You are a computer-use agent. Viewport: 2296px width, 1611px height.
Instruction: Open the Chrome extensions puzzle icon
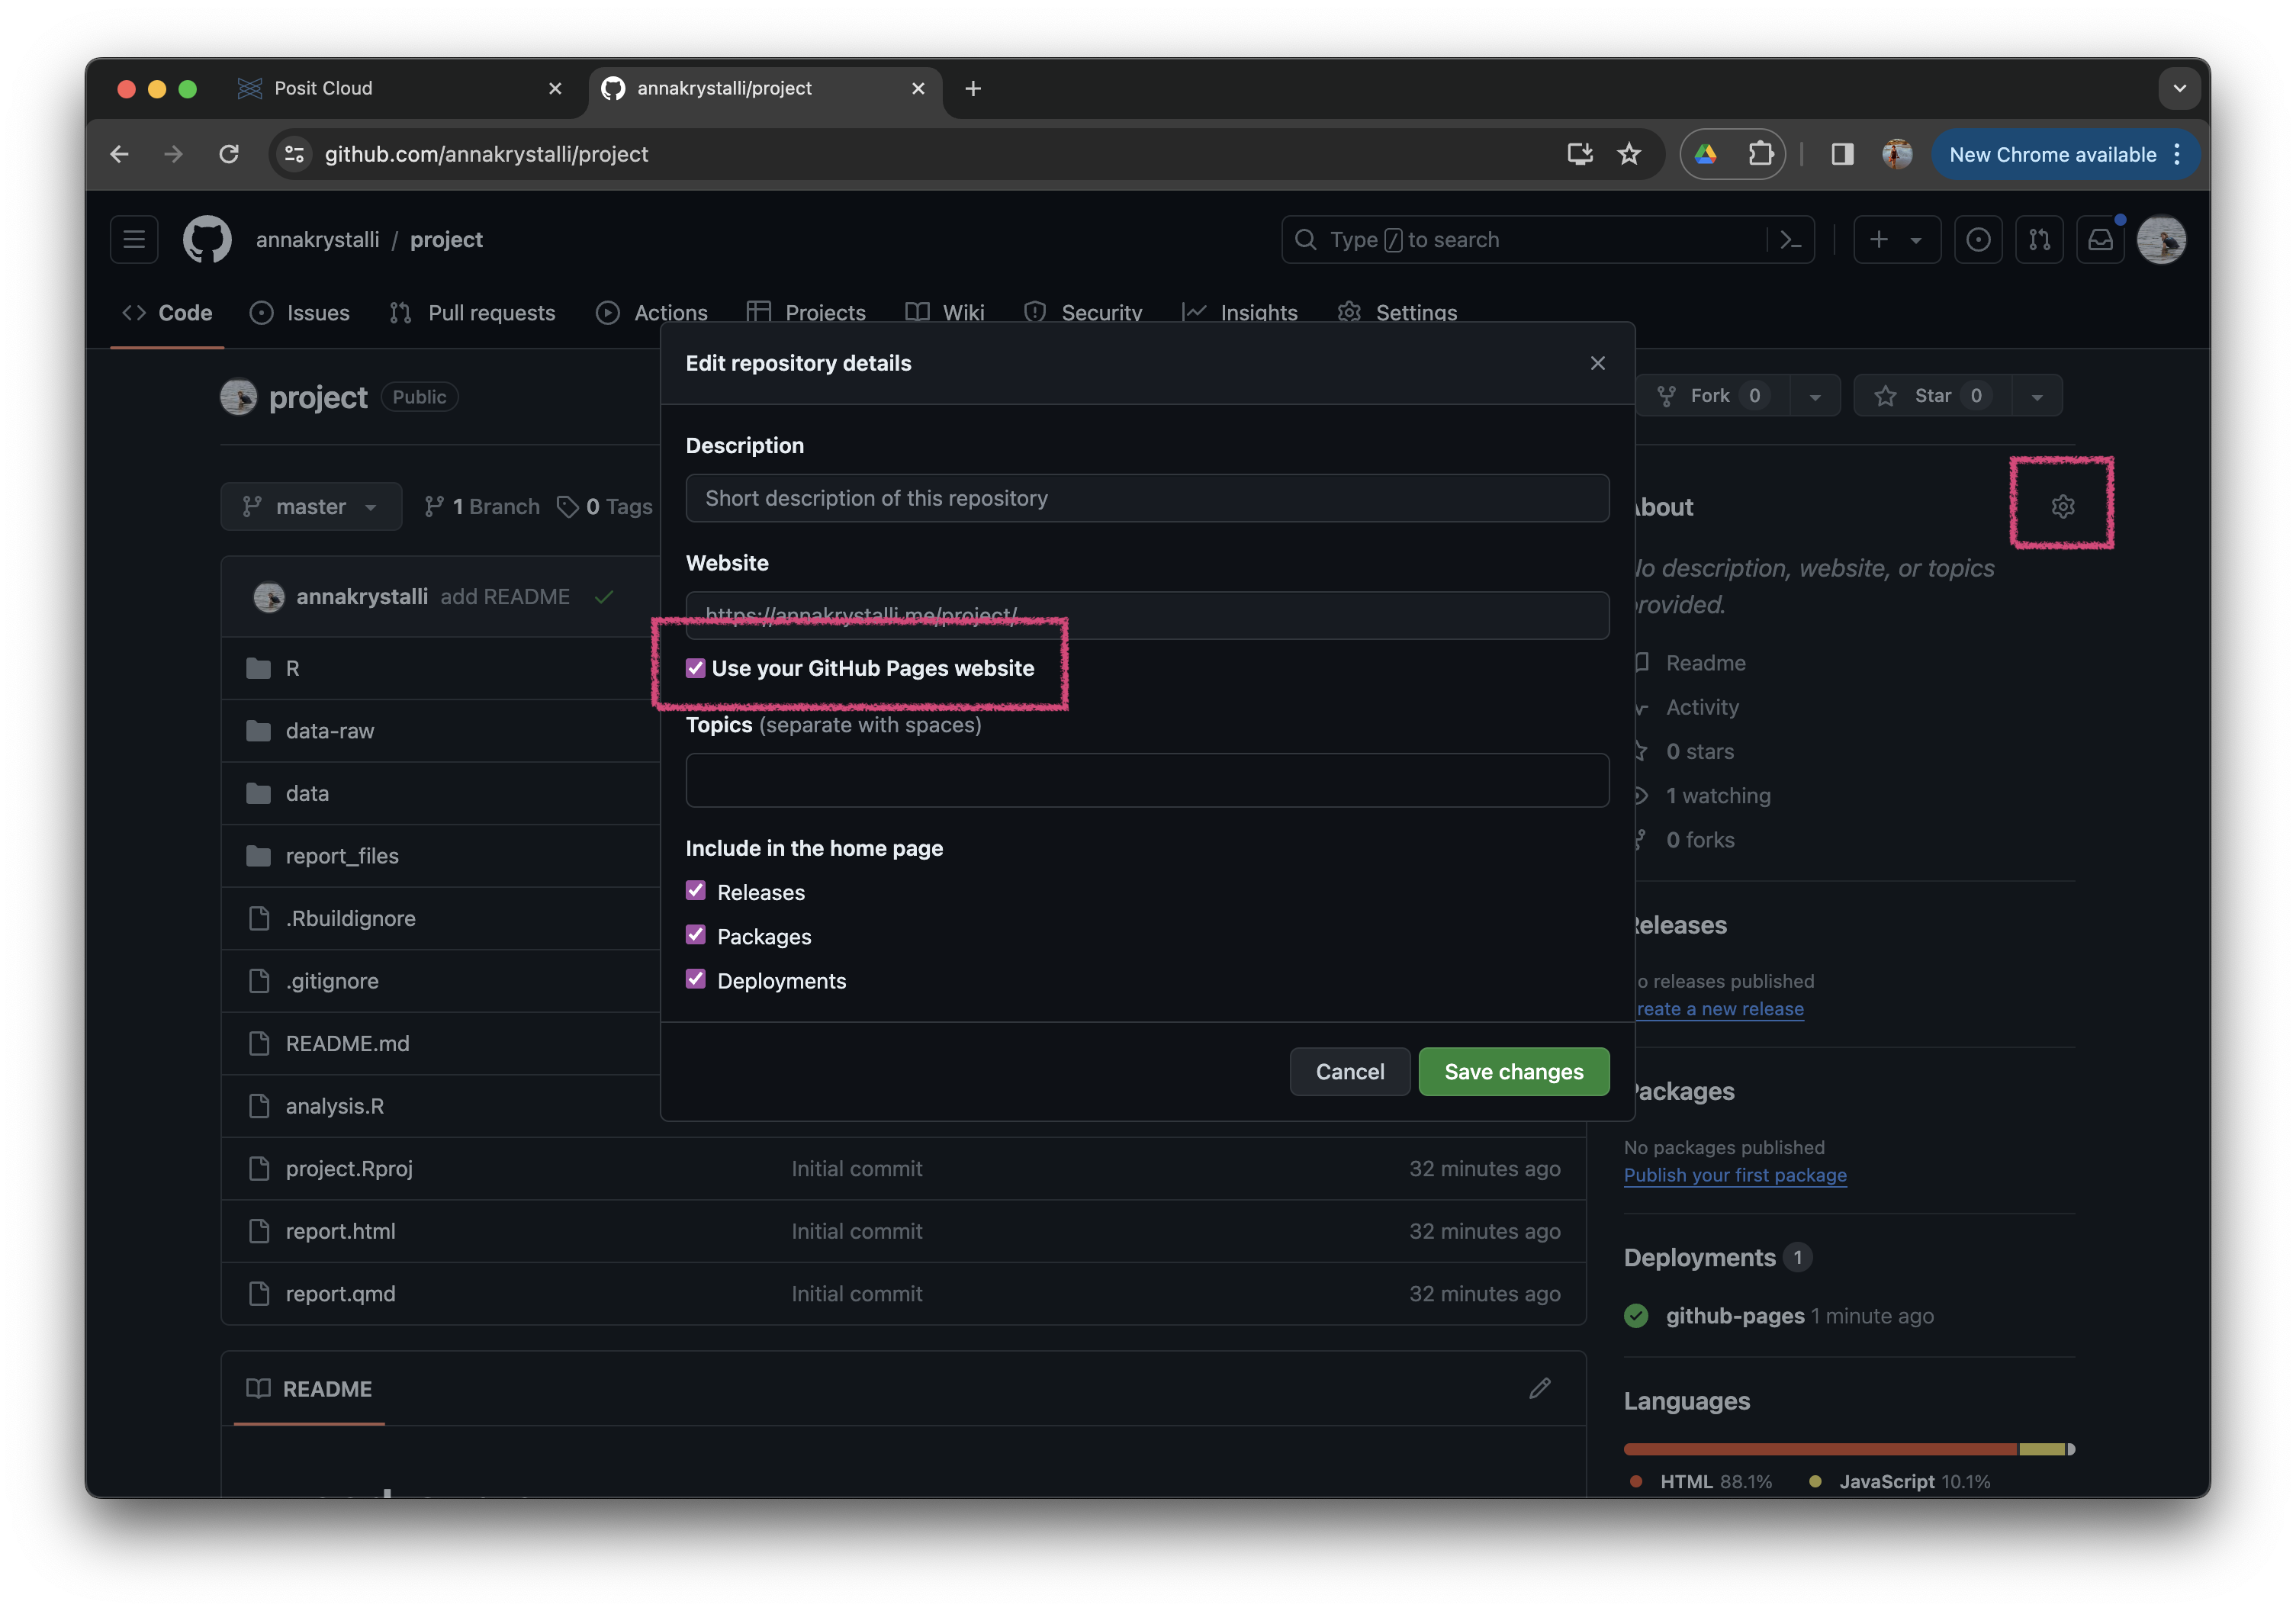[1760, 154]
